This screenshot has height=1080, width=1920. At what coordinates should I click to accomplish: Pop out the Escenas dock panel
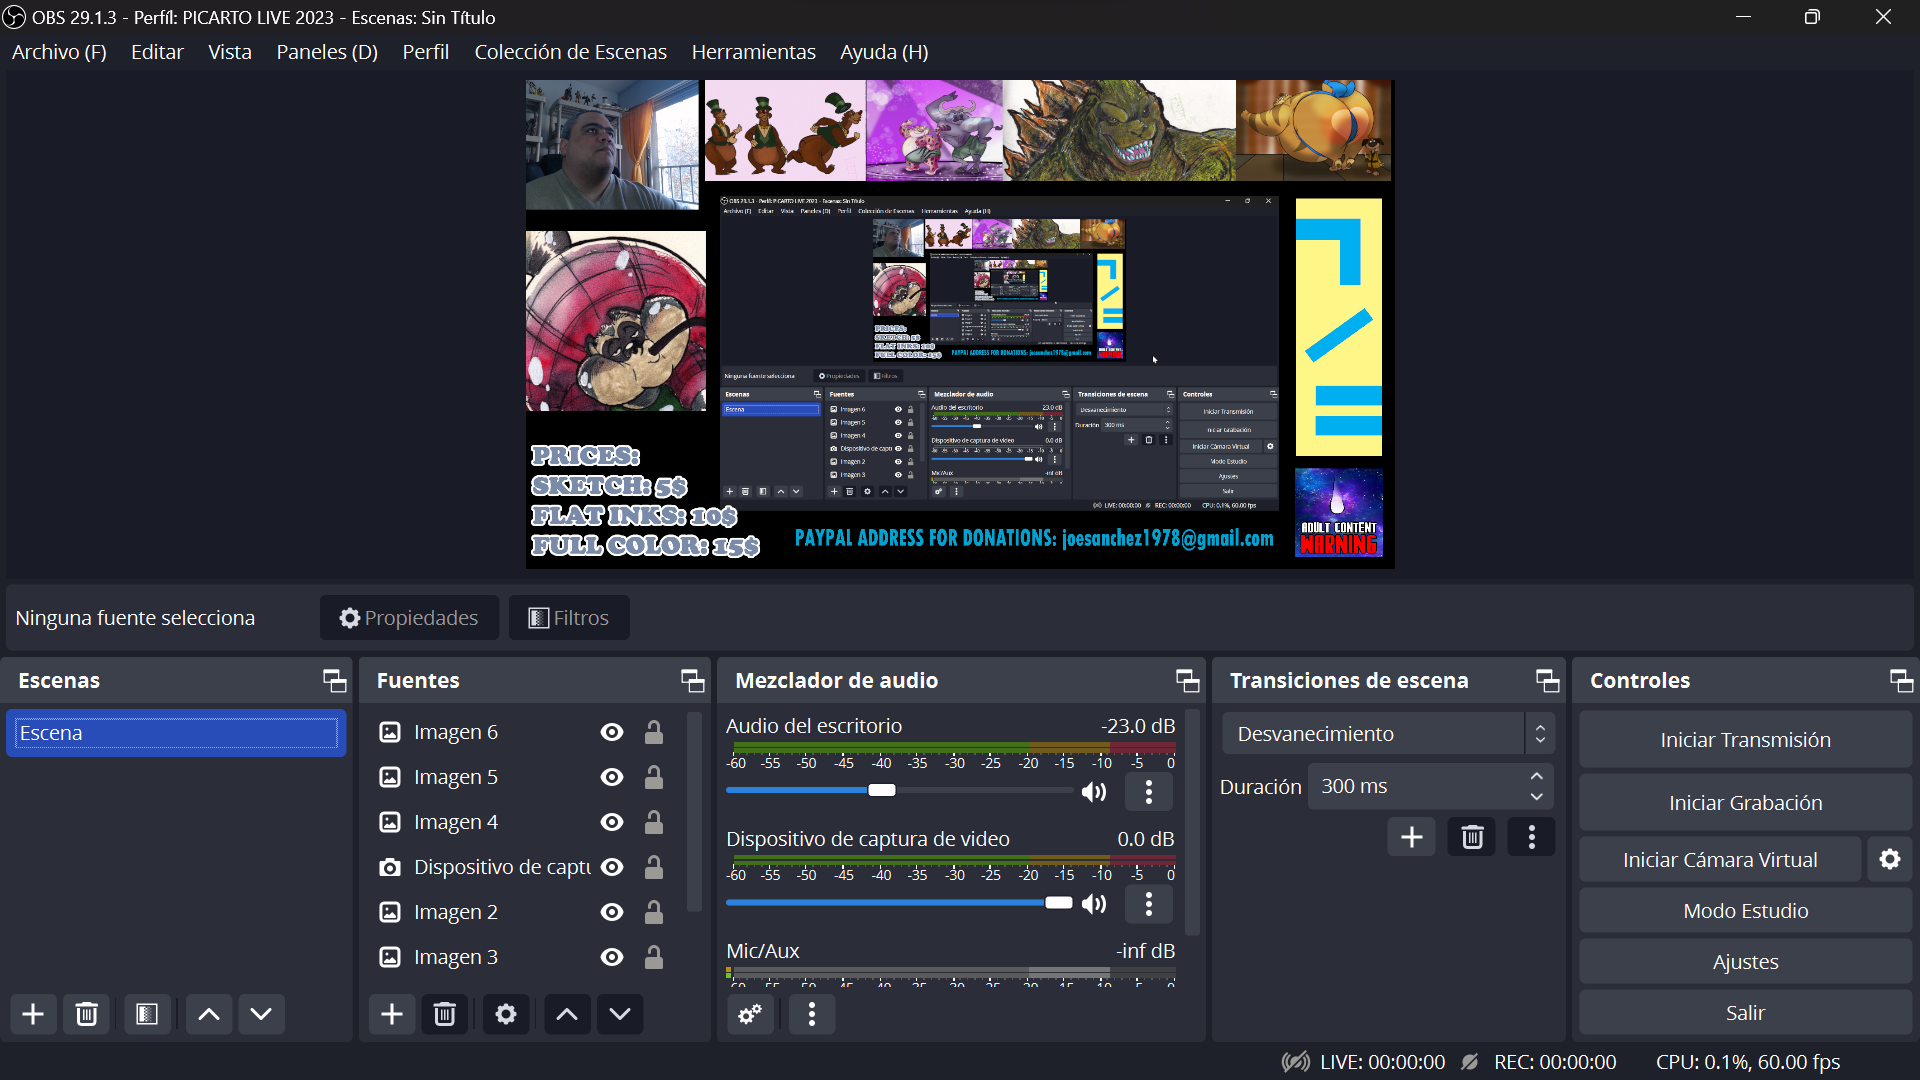334,681
